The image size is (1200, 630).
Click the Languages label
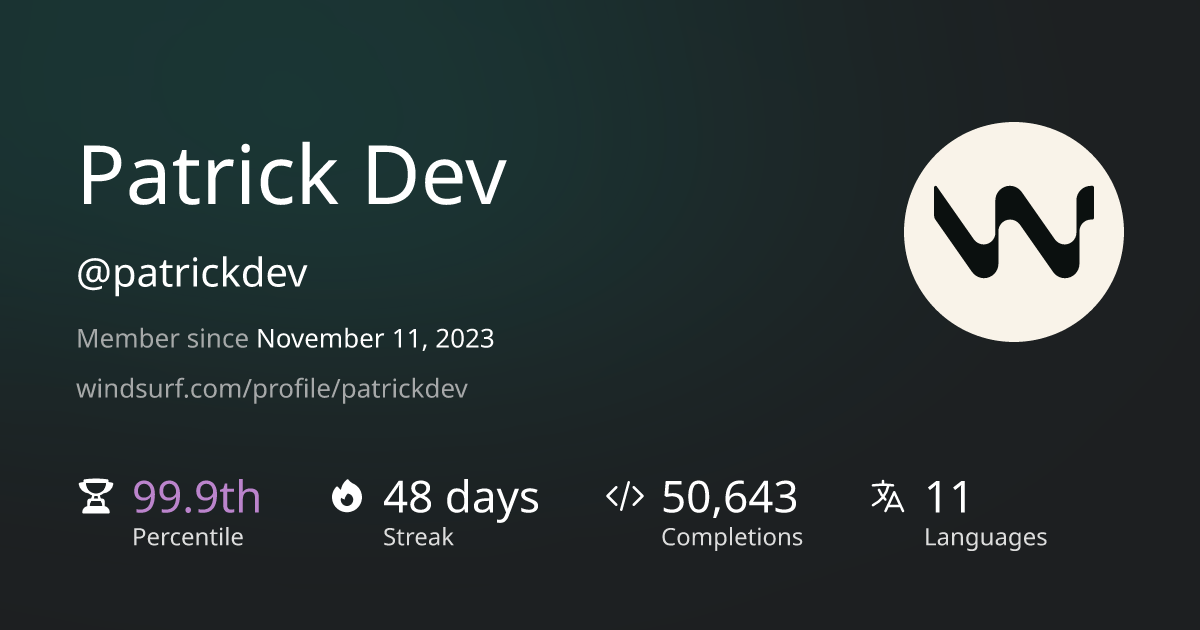(x=985, y=538)
